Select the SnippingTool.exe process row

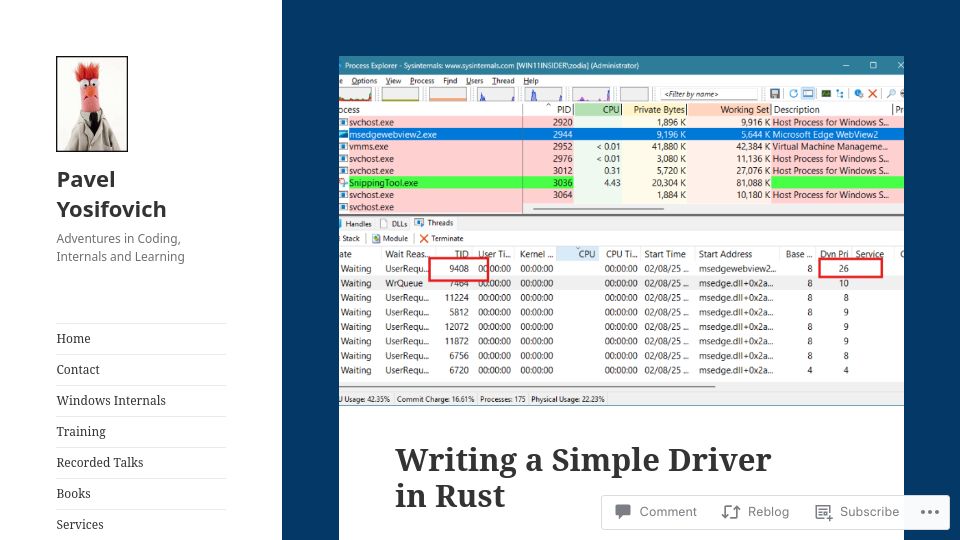pos(621,182)
